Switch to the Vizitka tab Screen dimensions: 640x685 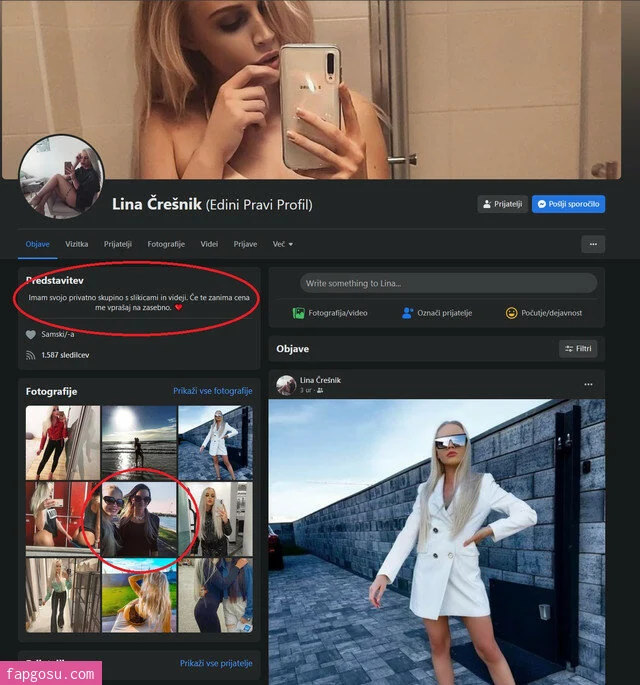76,244
